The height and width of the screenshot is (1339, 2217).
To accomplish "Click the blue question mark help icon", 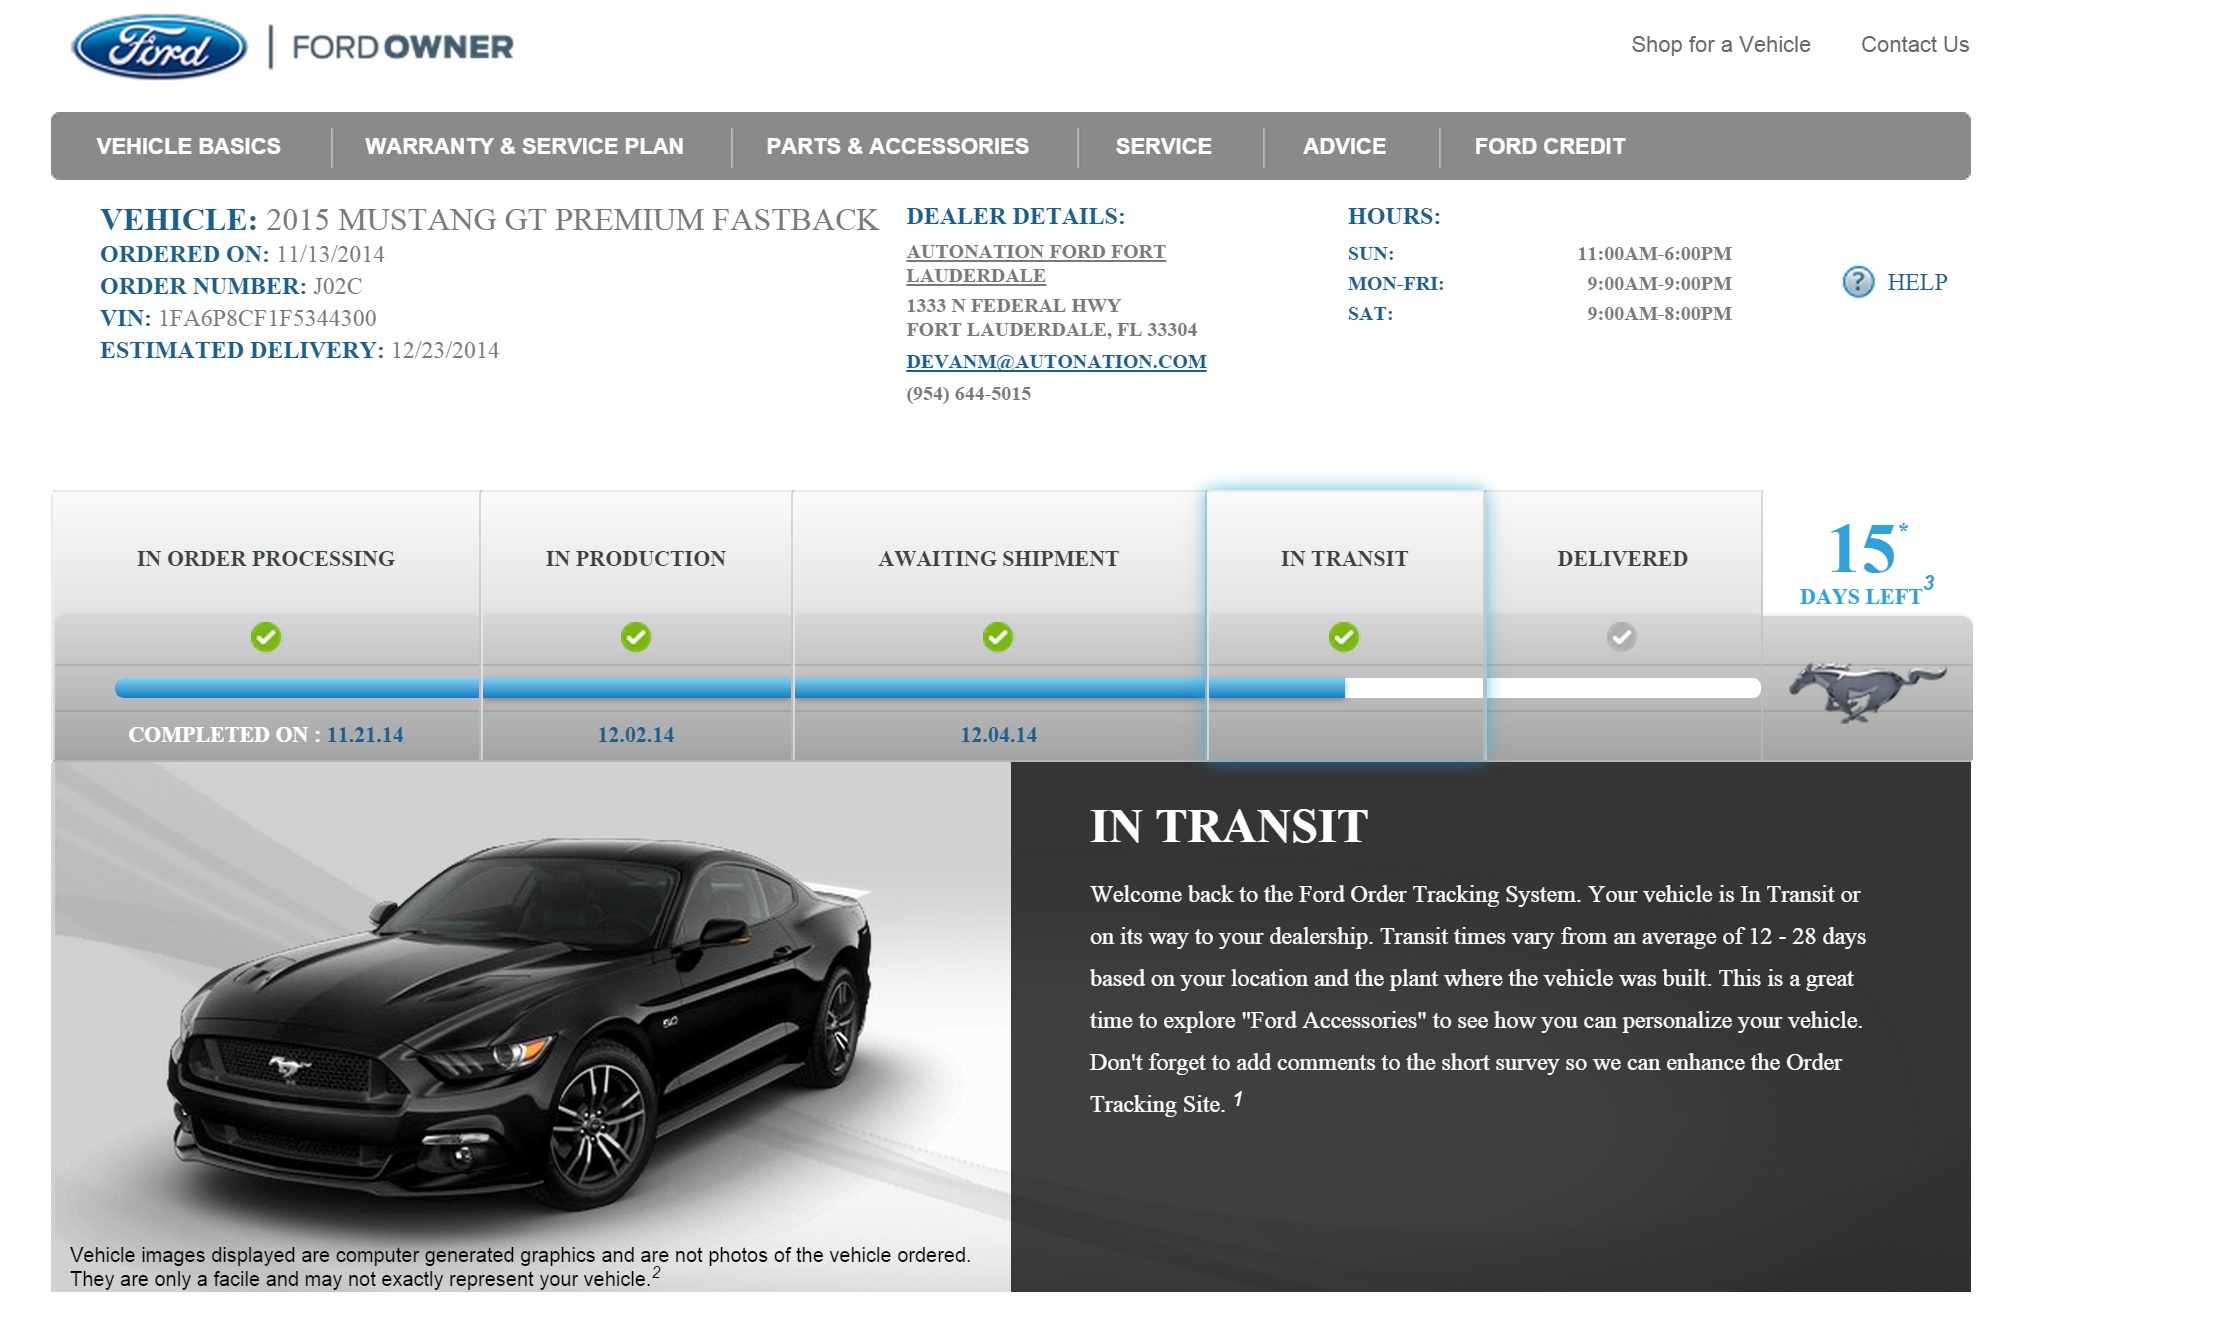I will tap(1858, 282).
